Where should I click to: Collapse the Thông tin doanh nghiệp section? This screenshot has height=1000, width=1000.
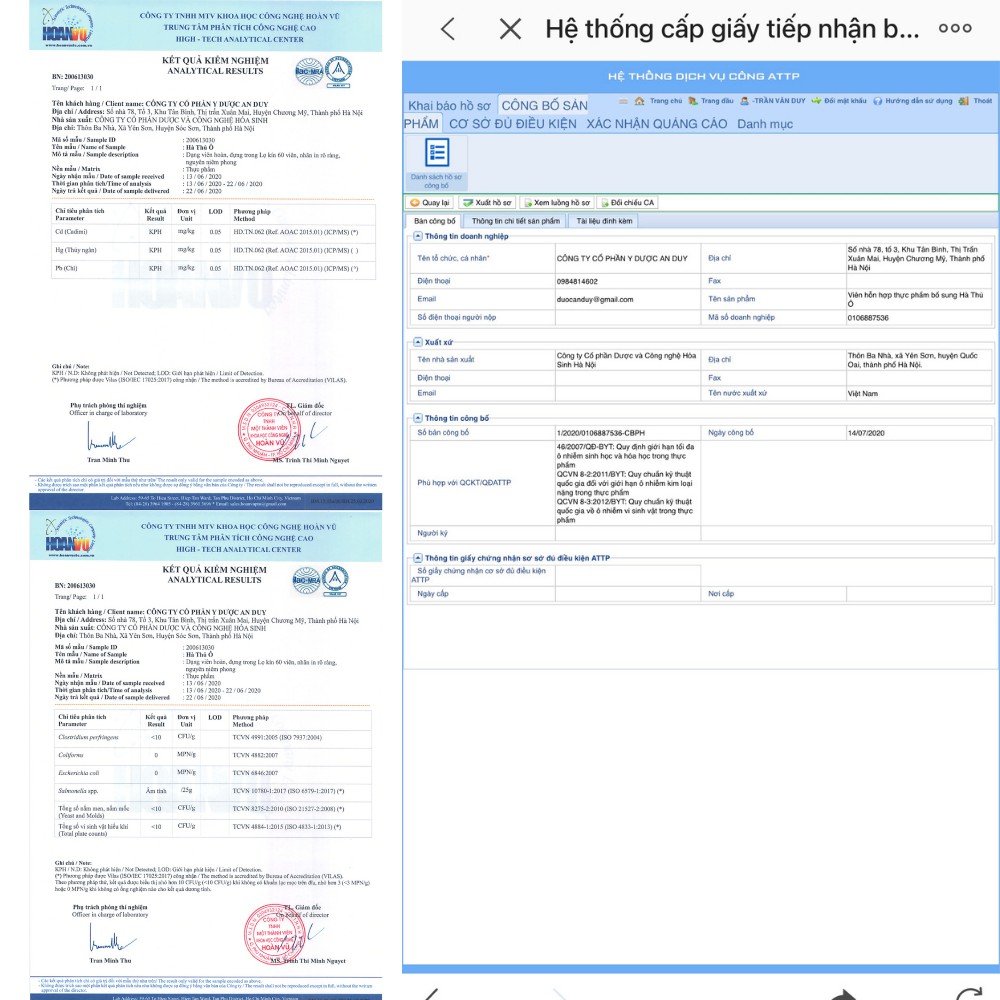(x=417, y=236)
